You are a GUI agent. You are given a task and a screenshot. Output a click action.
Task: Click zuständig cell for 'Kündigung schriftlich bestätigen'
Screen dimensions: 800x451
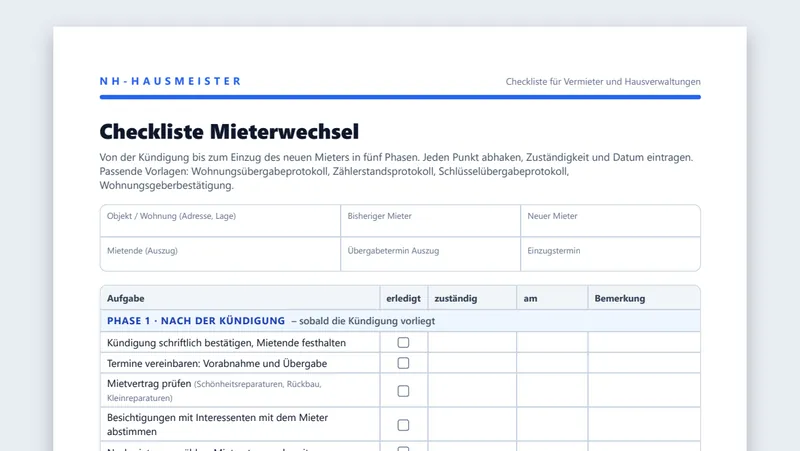pos(472,342)
